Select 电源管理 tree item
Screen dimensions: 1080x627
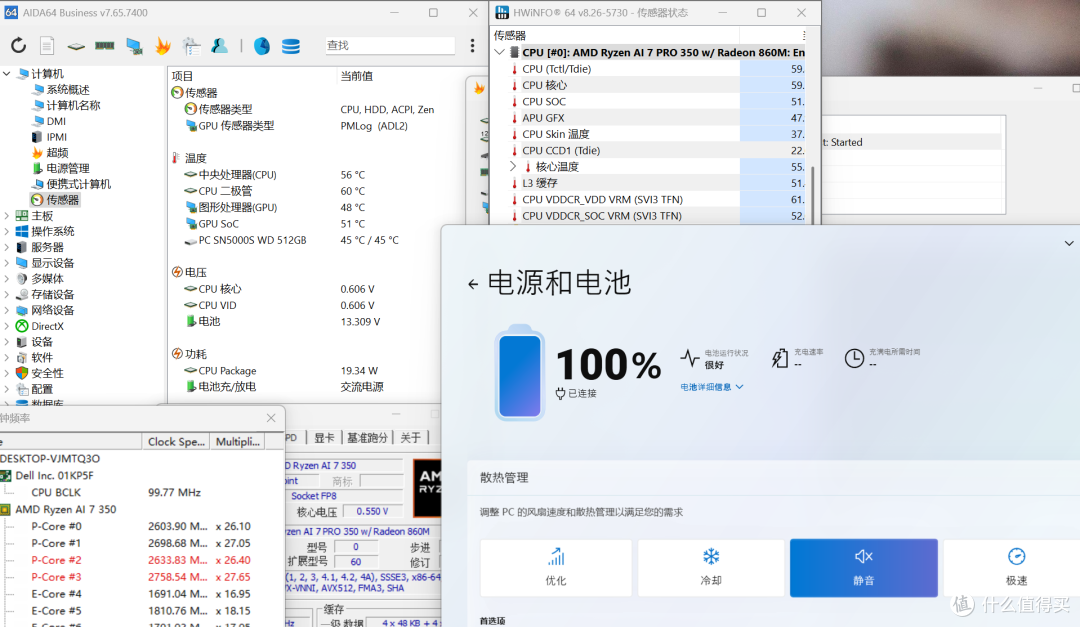tap(68, 168)
